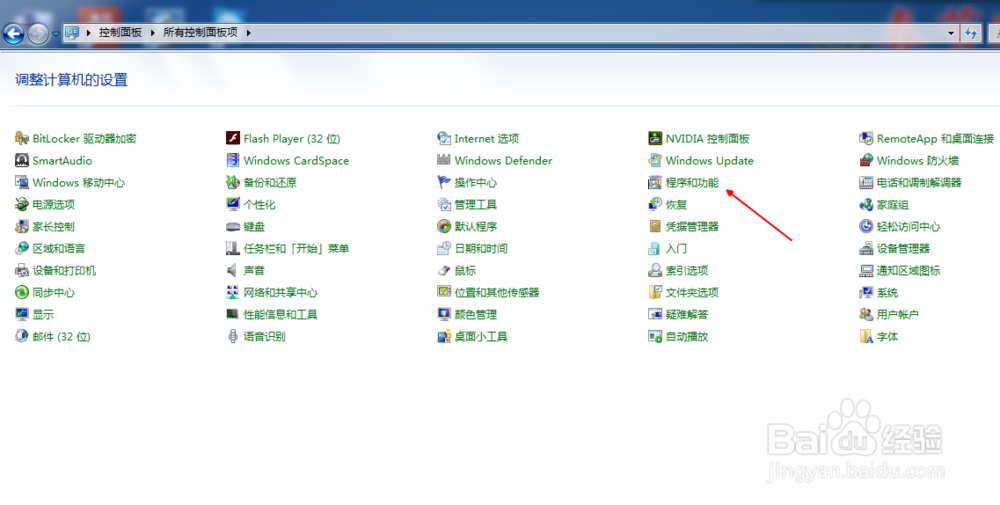Open the address bar history dropdown

coord(951,33)
